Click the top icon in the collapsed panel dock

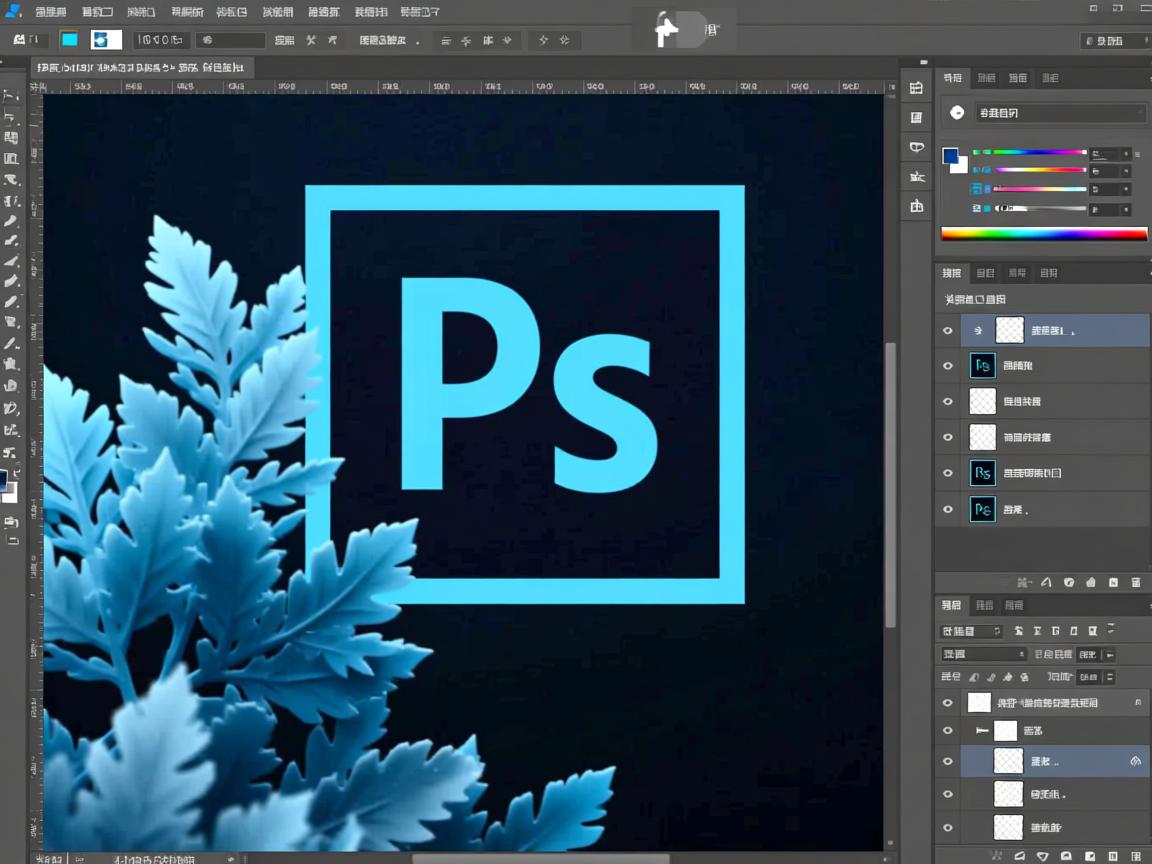916,88
